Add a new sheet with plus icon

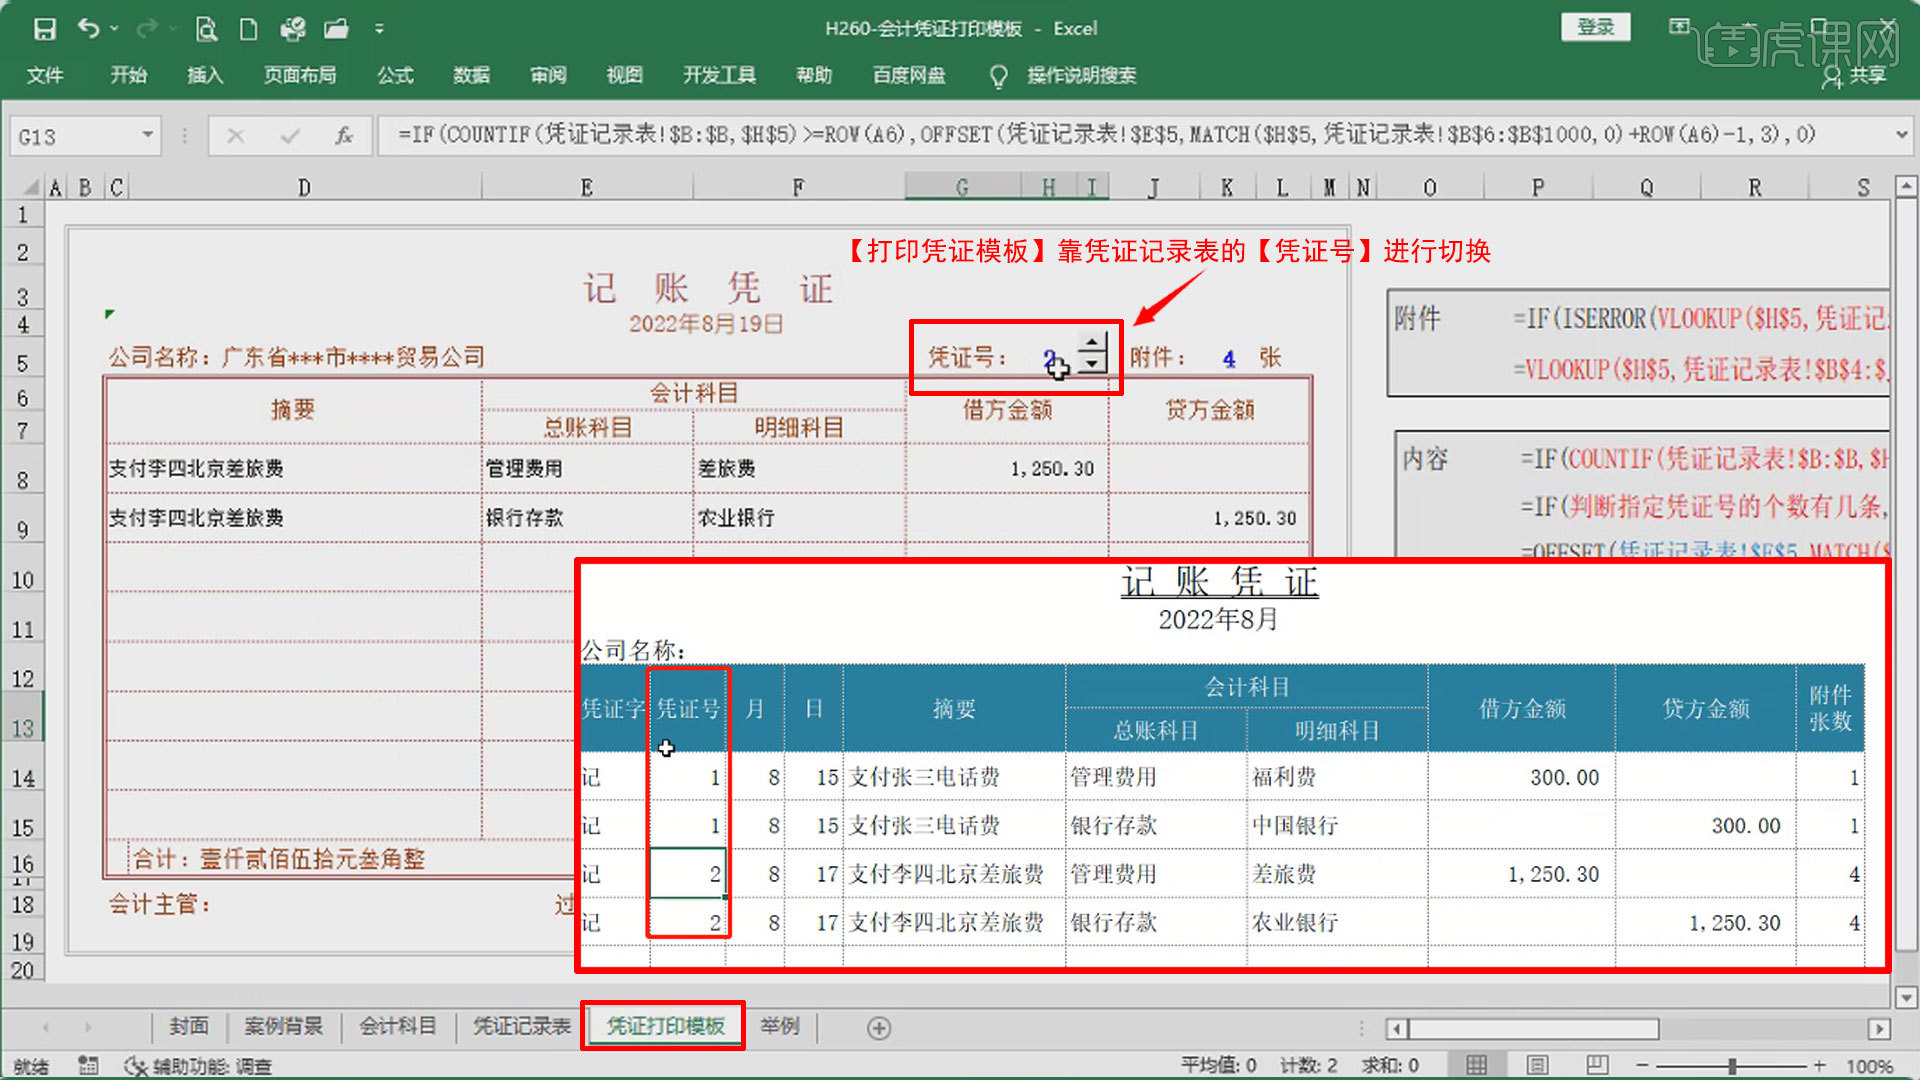879,1028
